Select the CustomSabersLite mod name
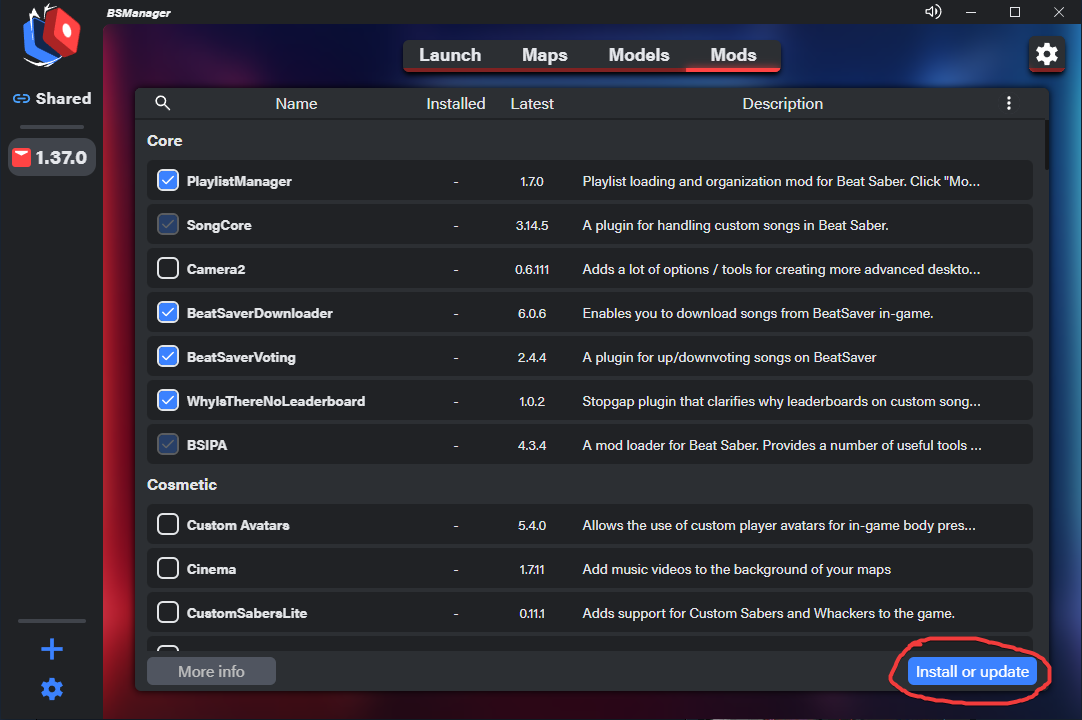This screenshot has width=1082, height=720. point(246,613)
